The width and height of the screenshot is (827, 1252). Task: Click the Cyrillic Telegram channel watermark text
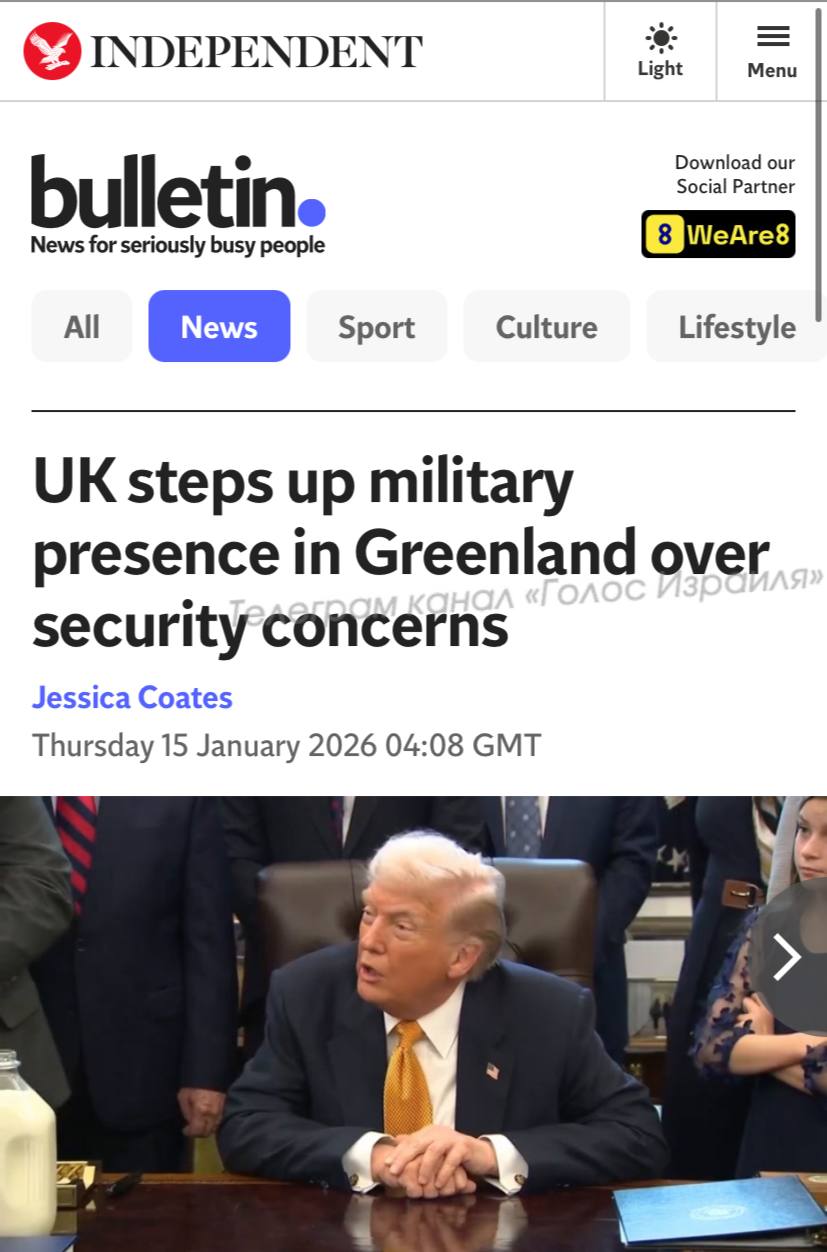click(526, 592)
